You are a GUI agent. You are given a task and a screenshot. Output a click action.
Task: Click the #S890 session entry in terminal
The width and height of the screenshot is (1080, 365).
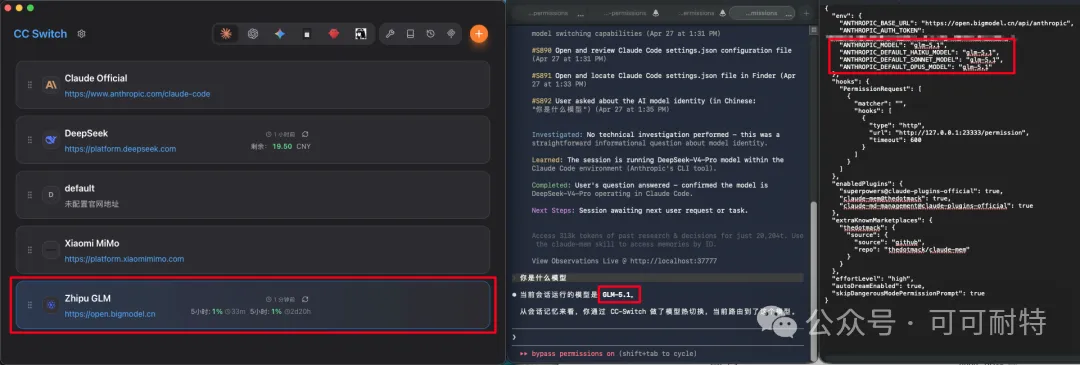click(x=662, y=54)
